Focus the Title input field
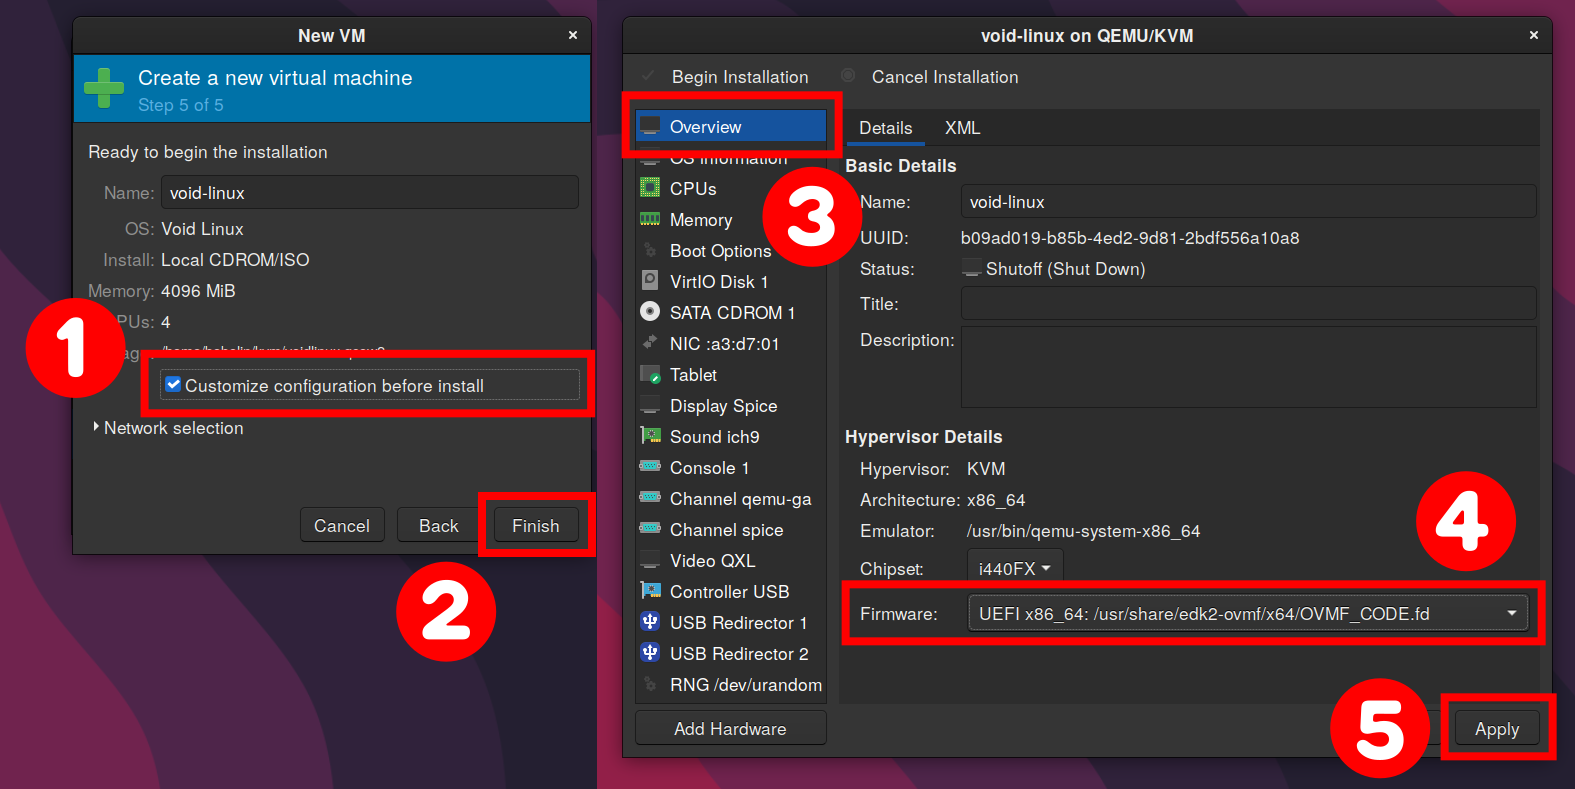 (x=1248, y=303)
